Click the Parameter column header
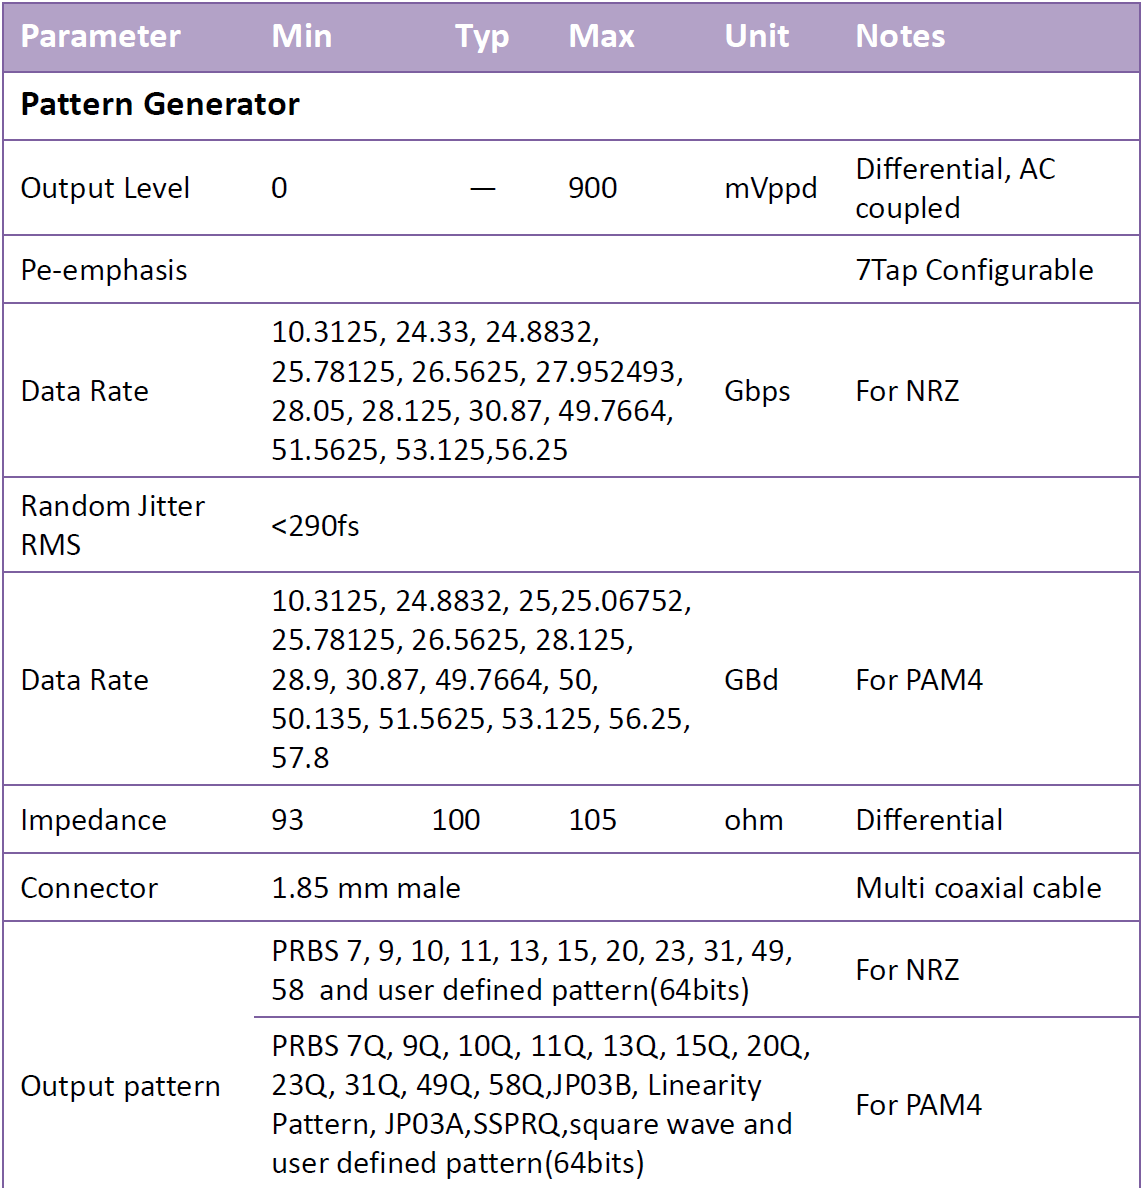The width and height of the screenshot is (1142, 1188). coord(100,37)
